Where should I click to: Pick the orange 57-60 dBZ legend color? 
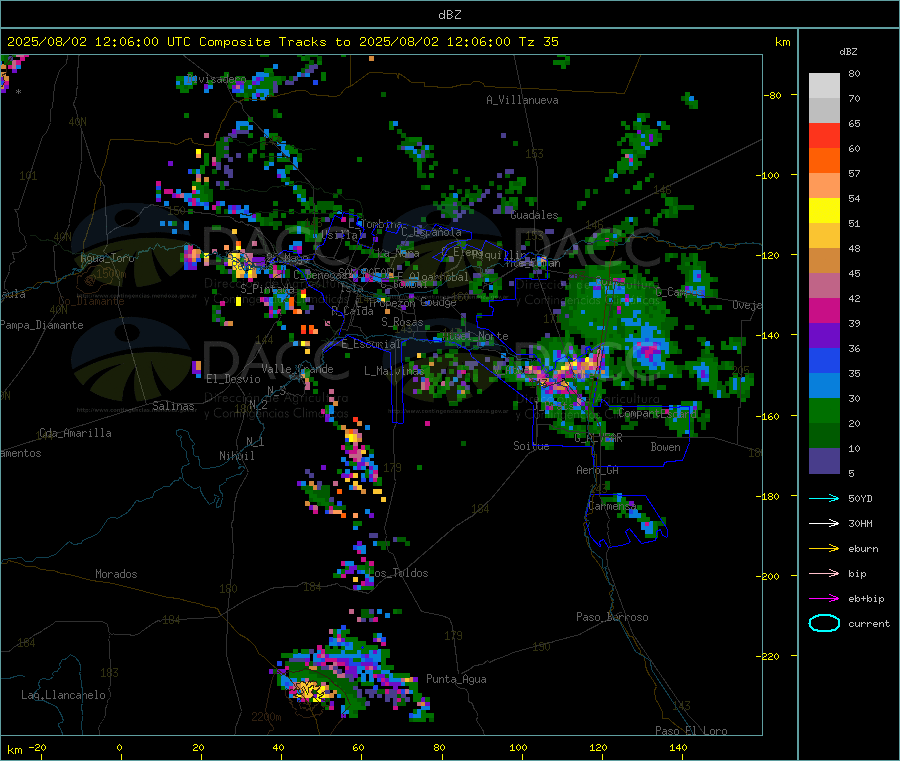(824, 161)
